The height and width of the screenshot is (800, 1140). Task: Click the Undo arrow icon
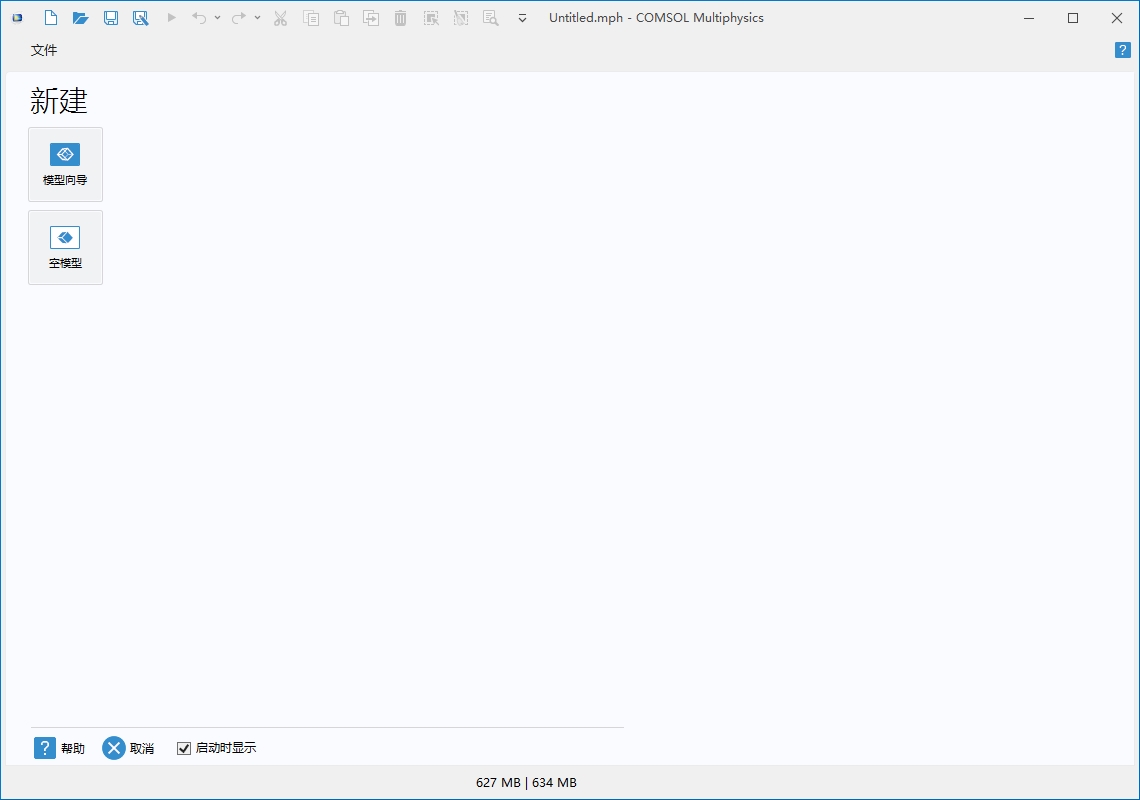click(198, 18)
